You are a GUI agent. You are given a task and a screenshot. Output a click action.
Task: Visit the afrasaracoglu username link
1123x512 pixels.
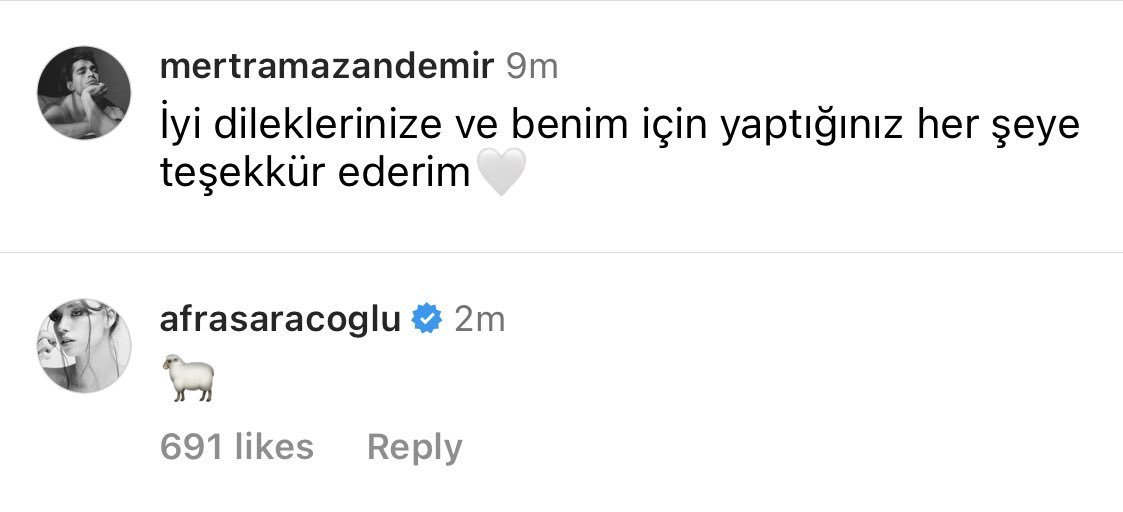pos(280,319)
